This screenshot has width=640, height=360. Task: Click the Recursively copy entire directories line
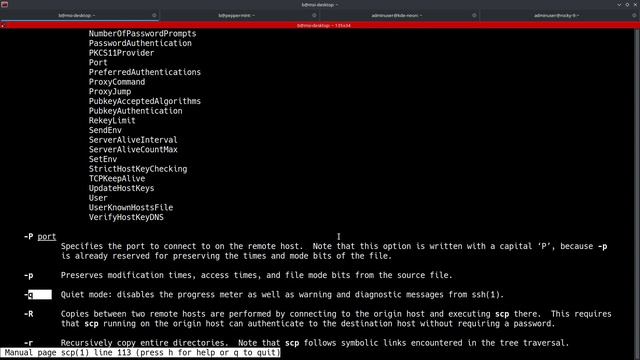click(x=315, y=343)
